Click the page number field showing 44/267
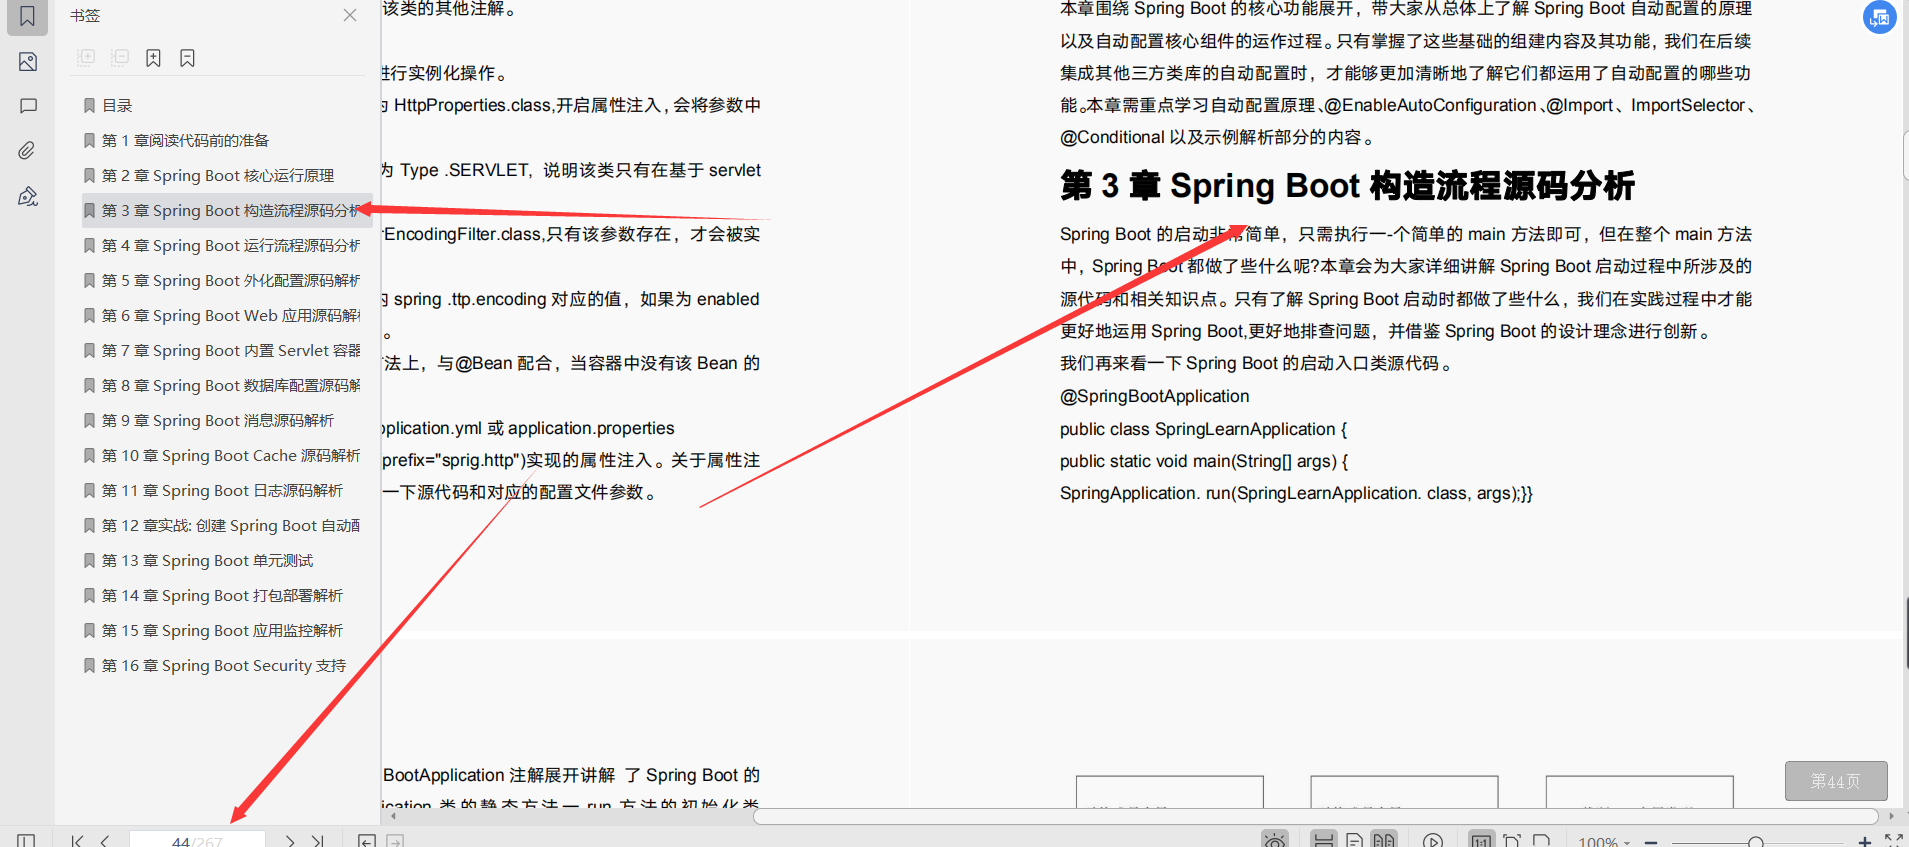1909x847 pixels. (x=197, y=840)
